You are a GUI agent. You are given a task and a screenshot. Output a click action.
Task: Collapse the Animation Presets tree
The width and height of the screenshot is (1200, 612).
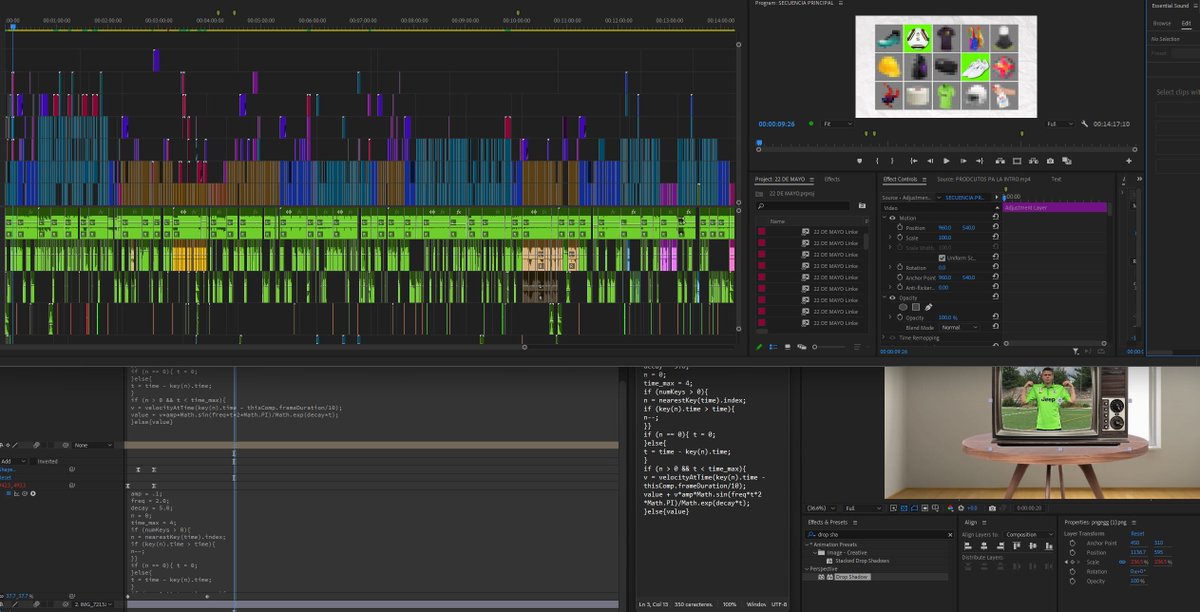(x=807, y=544)
